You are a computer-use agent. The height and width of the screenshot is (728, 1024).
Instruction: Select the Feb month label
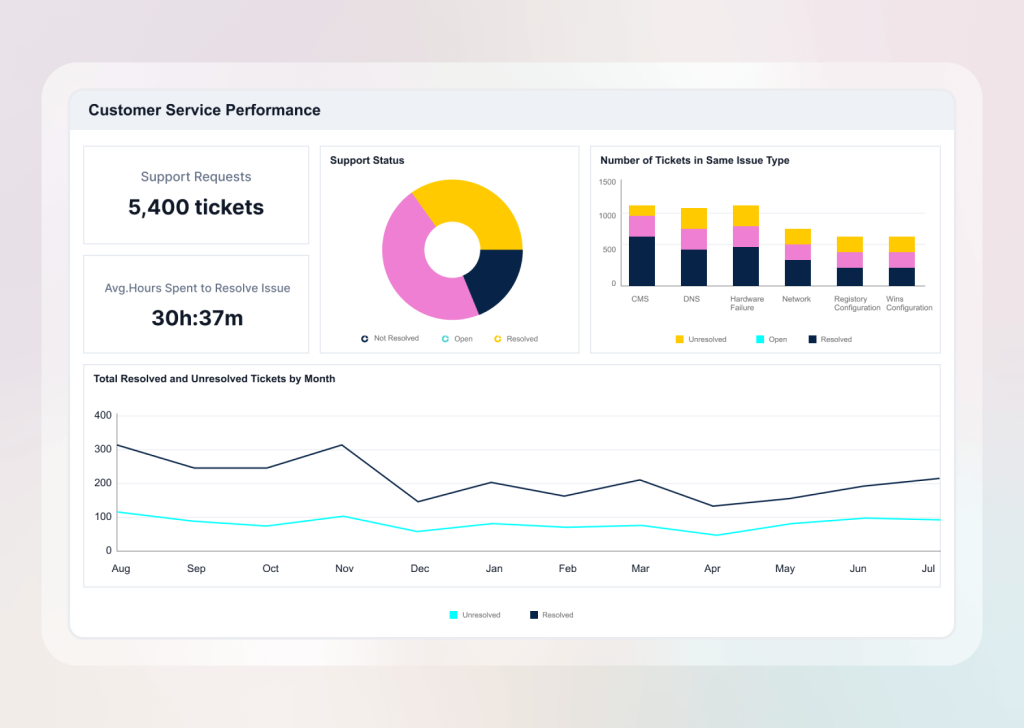[568, 569]
